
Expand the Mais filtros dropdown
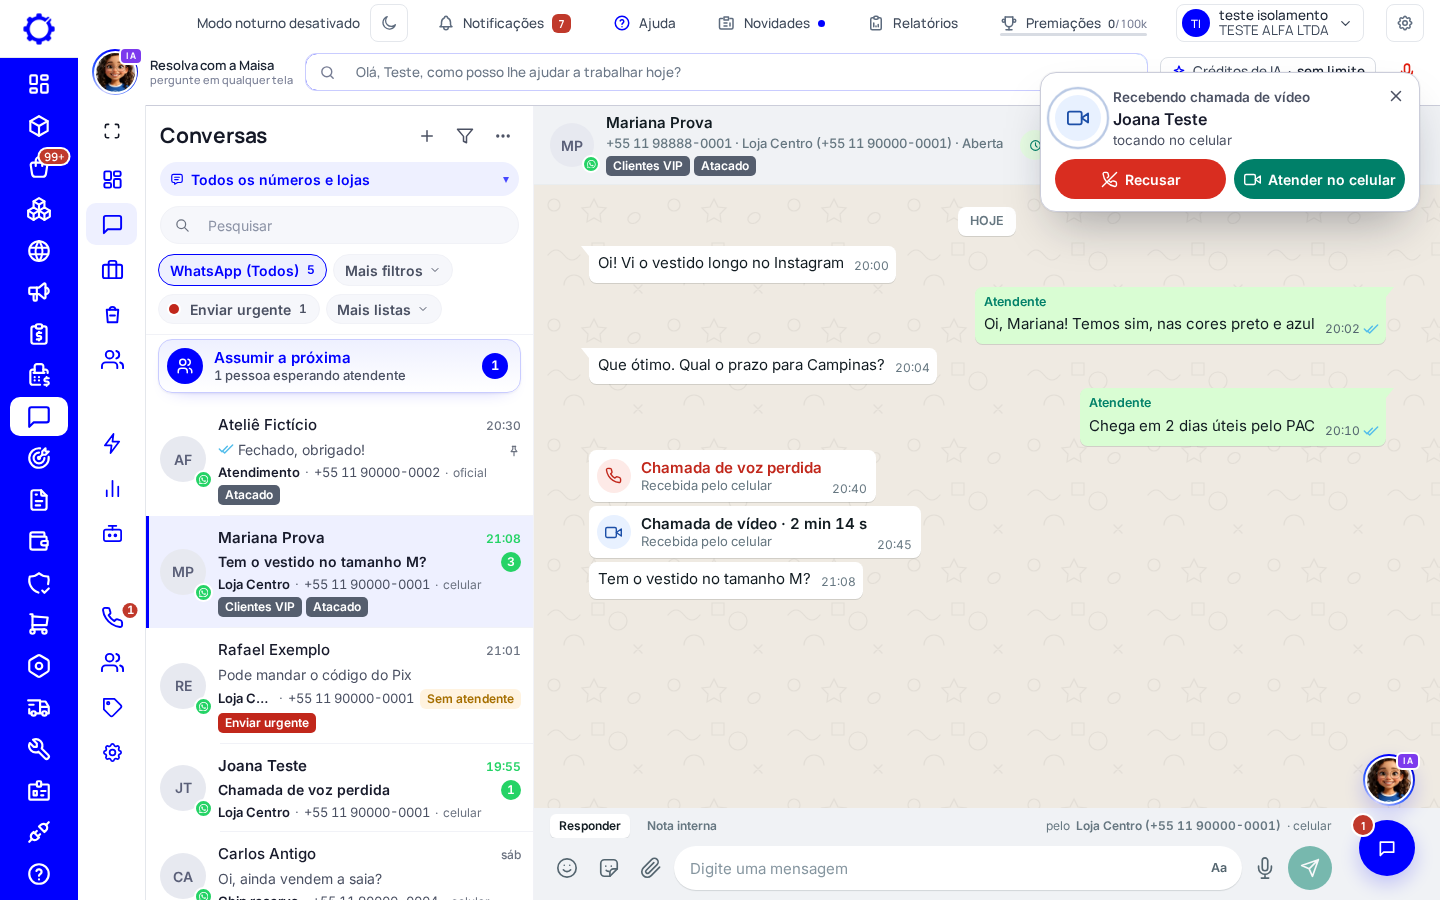(392, 270)
